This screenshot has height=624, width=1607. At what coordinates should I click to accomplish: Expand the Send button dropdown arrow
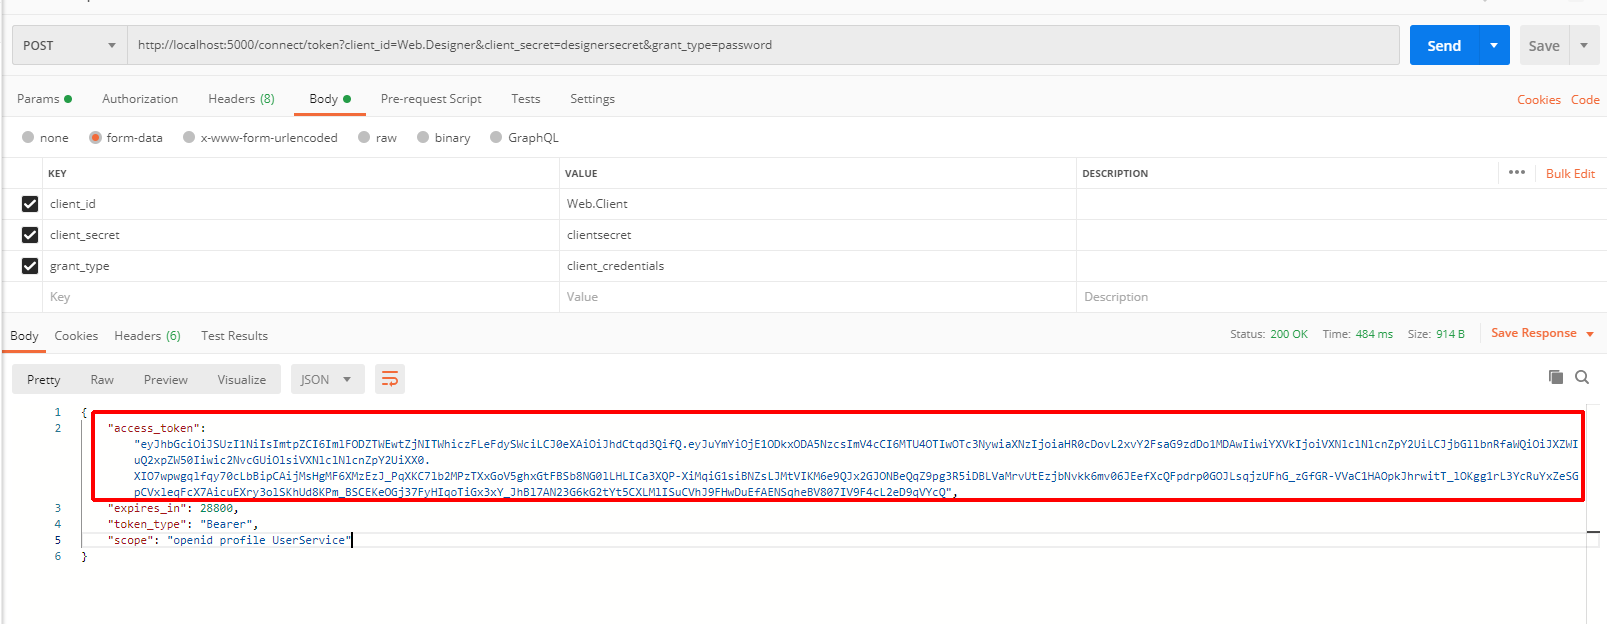[1494, 45]
